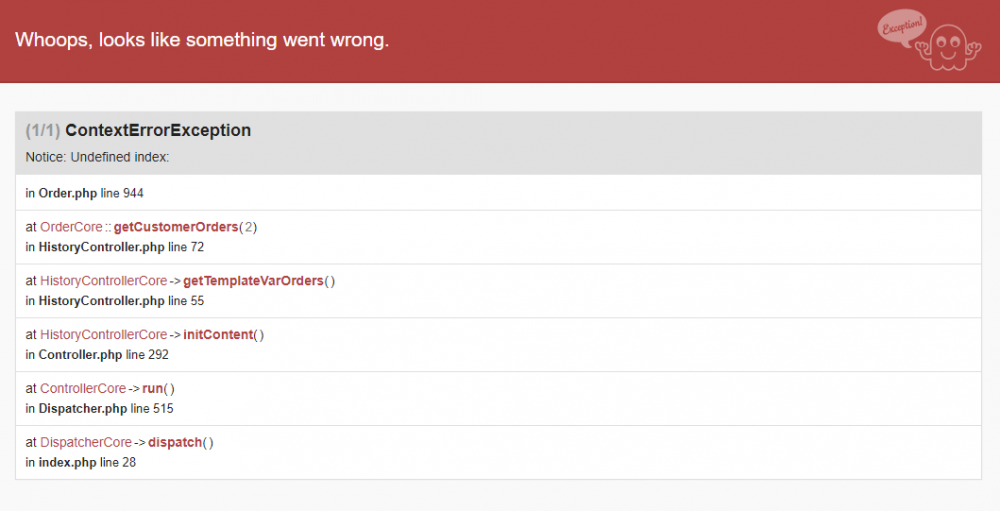Open HistoryController.php line 55 reference
This screenshot has width=1000, height=511.
115,300
